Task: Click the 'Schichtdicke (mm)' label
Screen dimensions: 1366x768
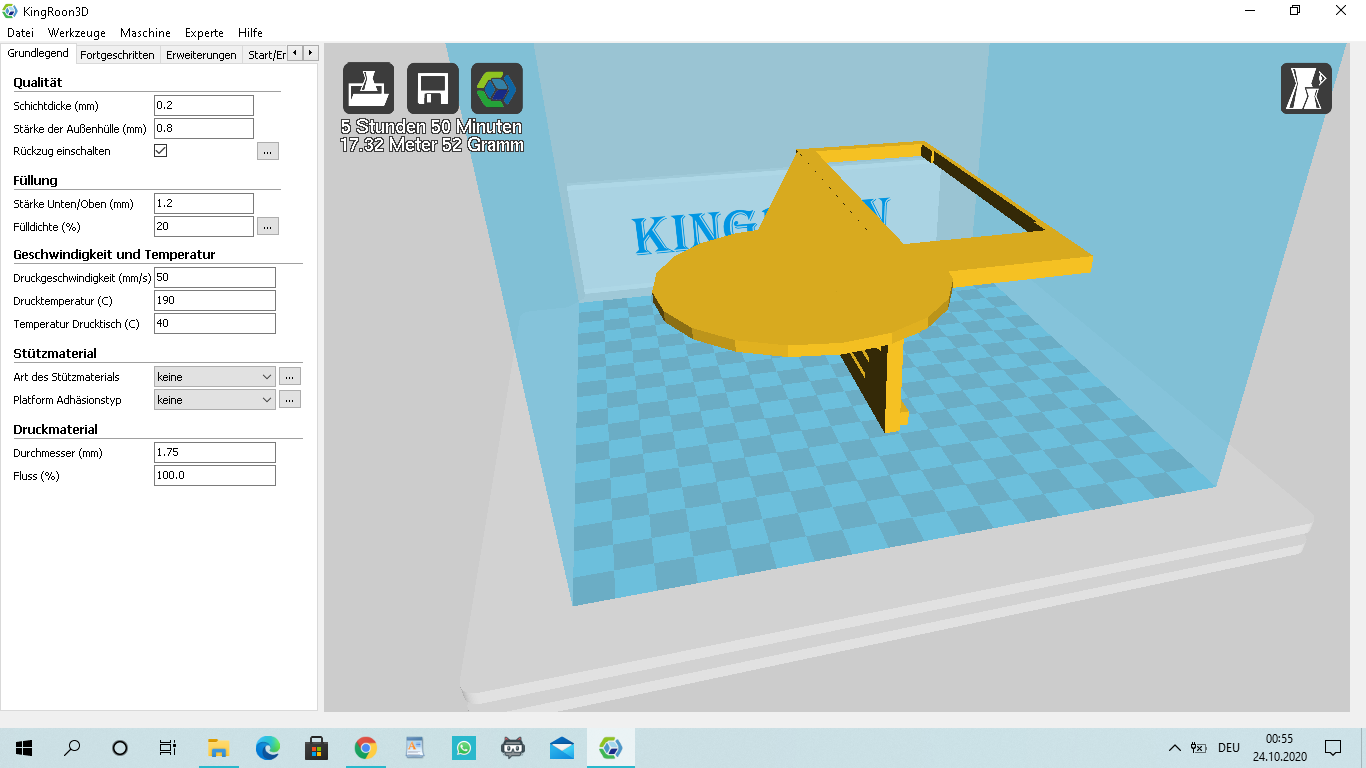Action: click(56, 106)
